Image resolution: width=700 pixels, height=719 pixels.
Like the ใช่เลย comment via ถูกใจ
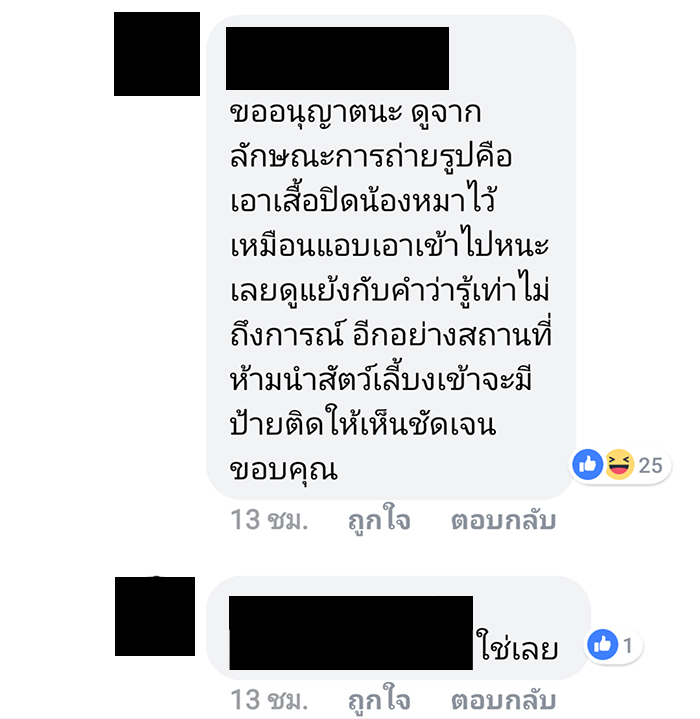(x=379, y=701)
